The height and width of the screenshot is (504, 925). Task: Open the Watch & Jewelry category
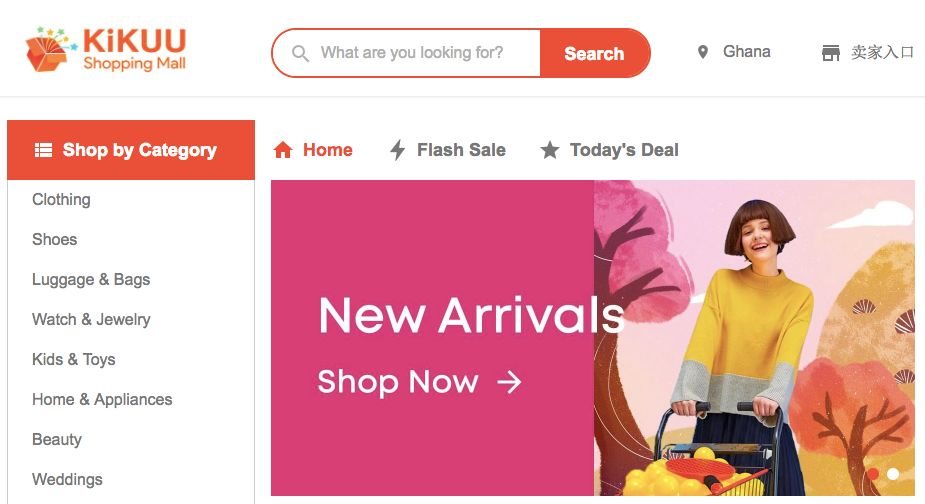91,319
